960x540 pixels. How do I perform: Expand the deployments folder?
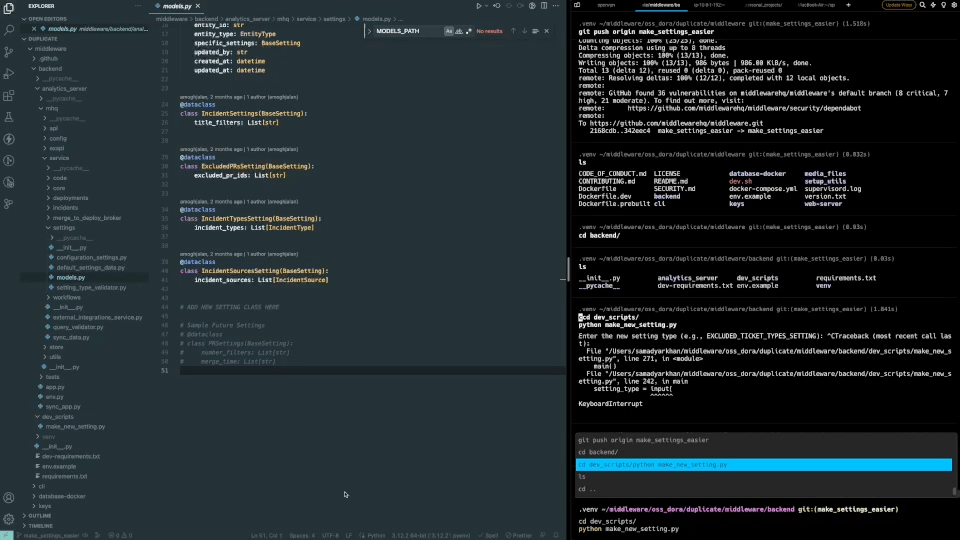(70, 198)
